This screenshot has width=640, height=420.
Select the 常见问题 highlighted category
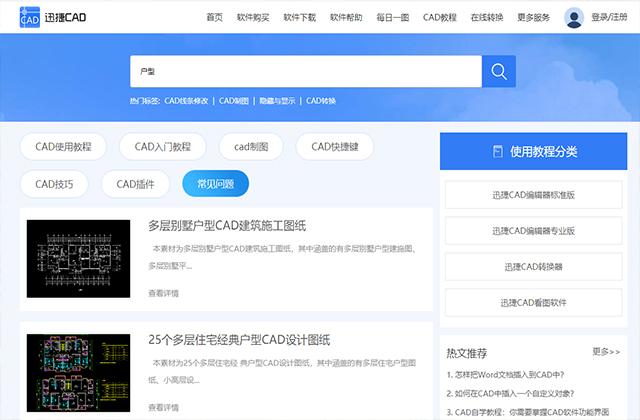coord(216,184)
